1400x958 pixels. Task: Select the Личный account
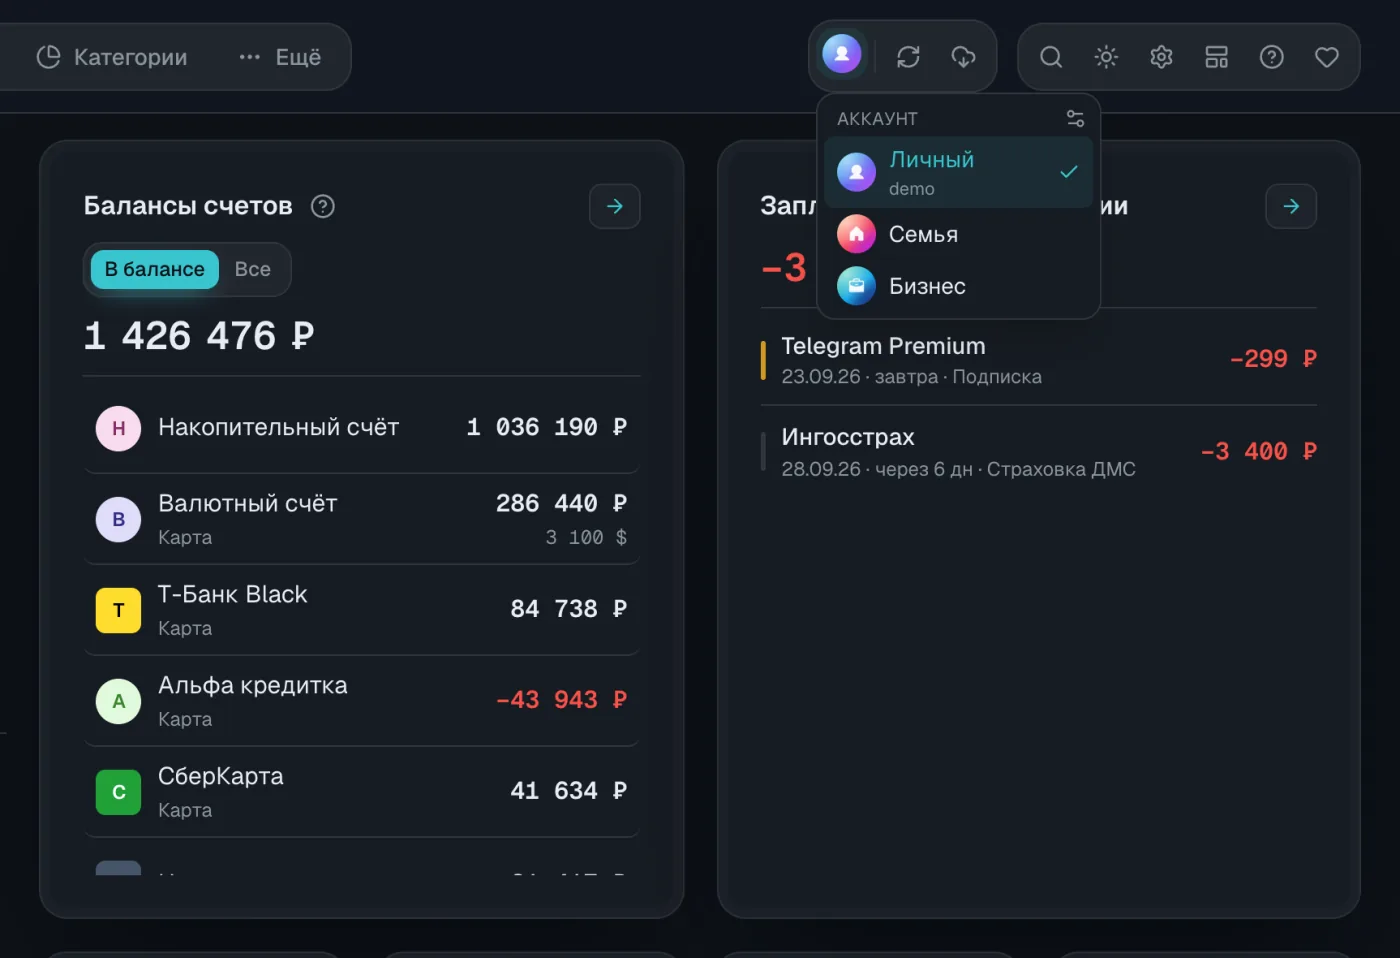click(958, 172)
